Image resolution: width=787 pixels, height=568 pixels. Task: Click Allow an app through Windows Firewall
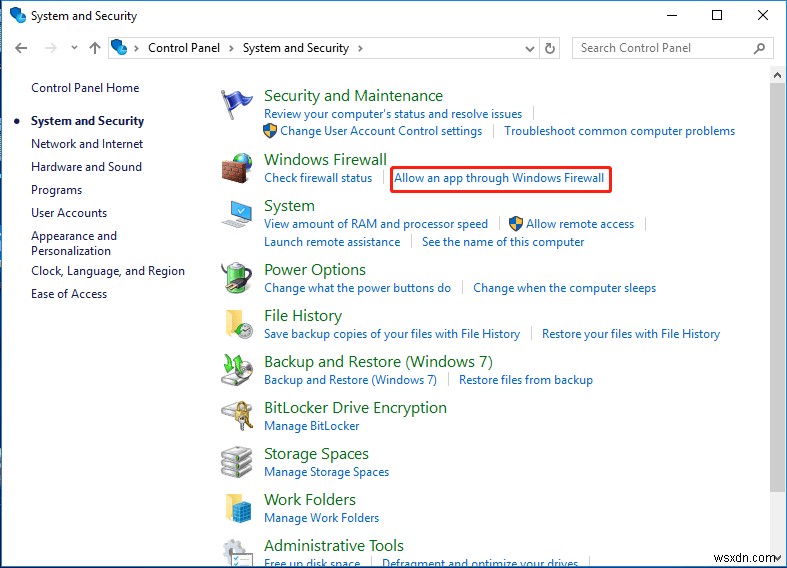[499, 178]
